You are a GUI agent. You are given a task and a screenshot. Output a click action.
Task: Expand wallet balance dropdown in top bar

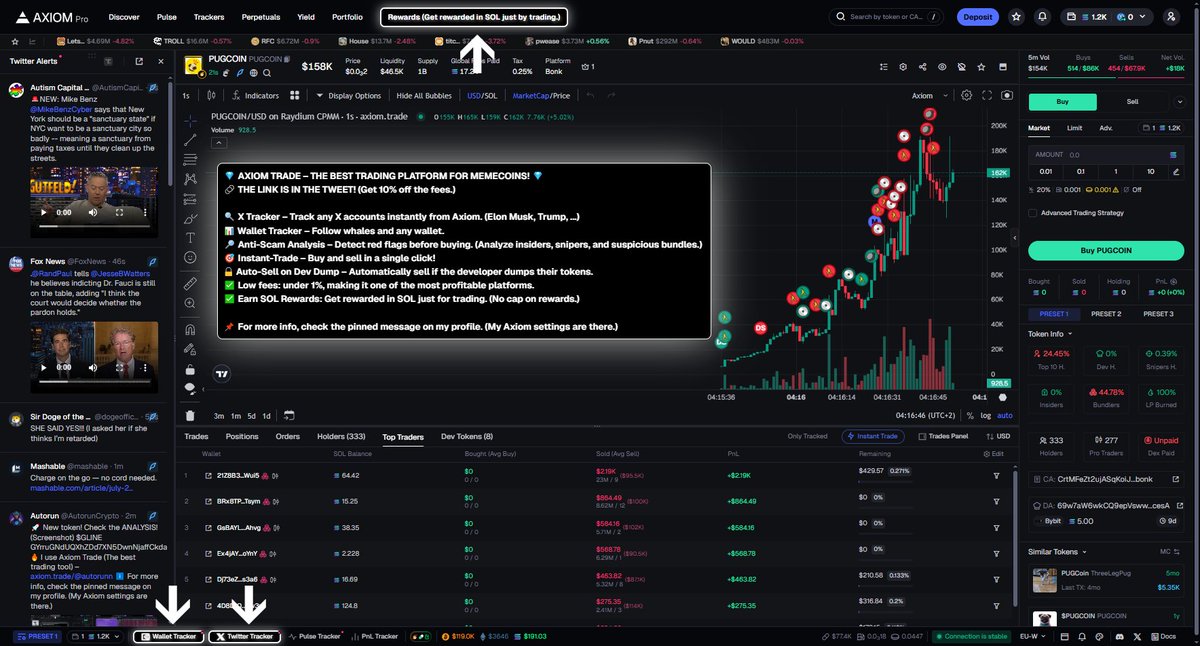coord(1144,17)
